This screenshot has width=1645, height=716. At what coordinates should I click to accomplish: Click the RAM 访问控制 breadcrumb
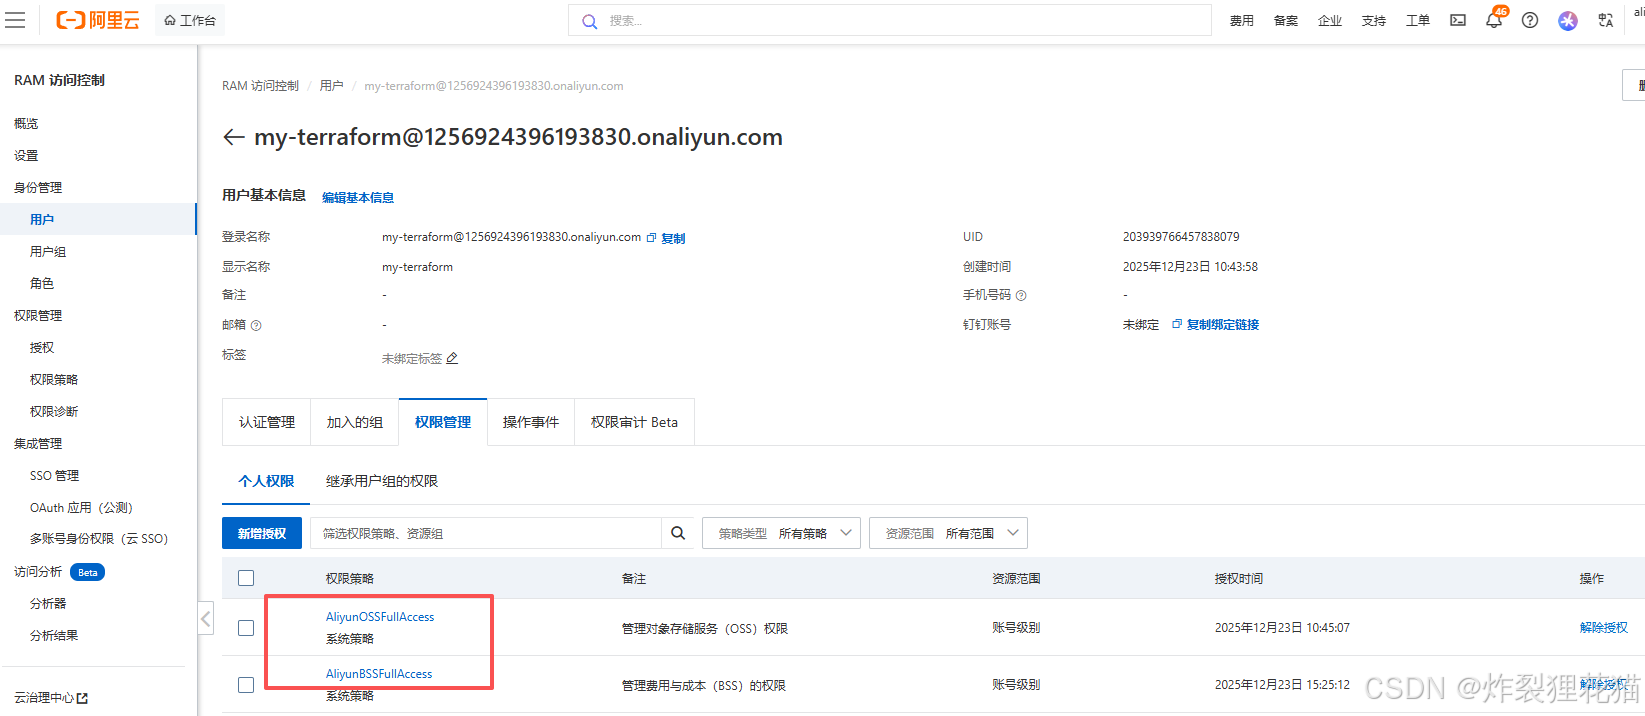(260, 86)
